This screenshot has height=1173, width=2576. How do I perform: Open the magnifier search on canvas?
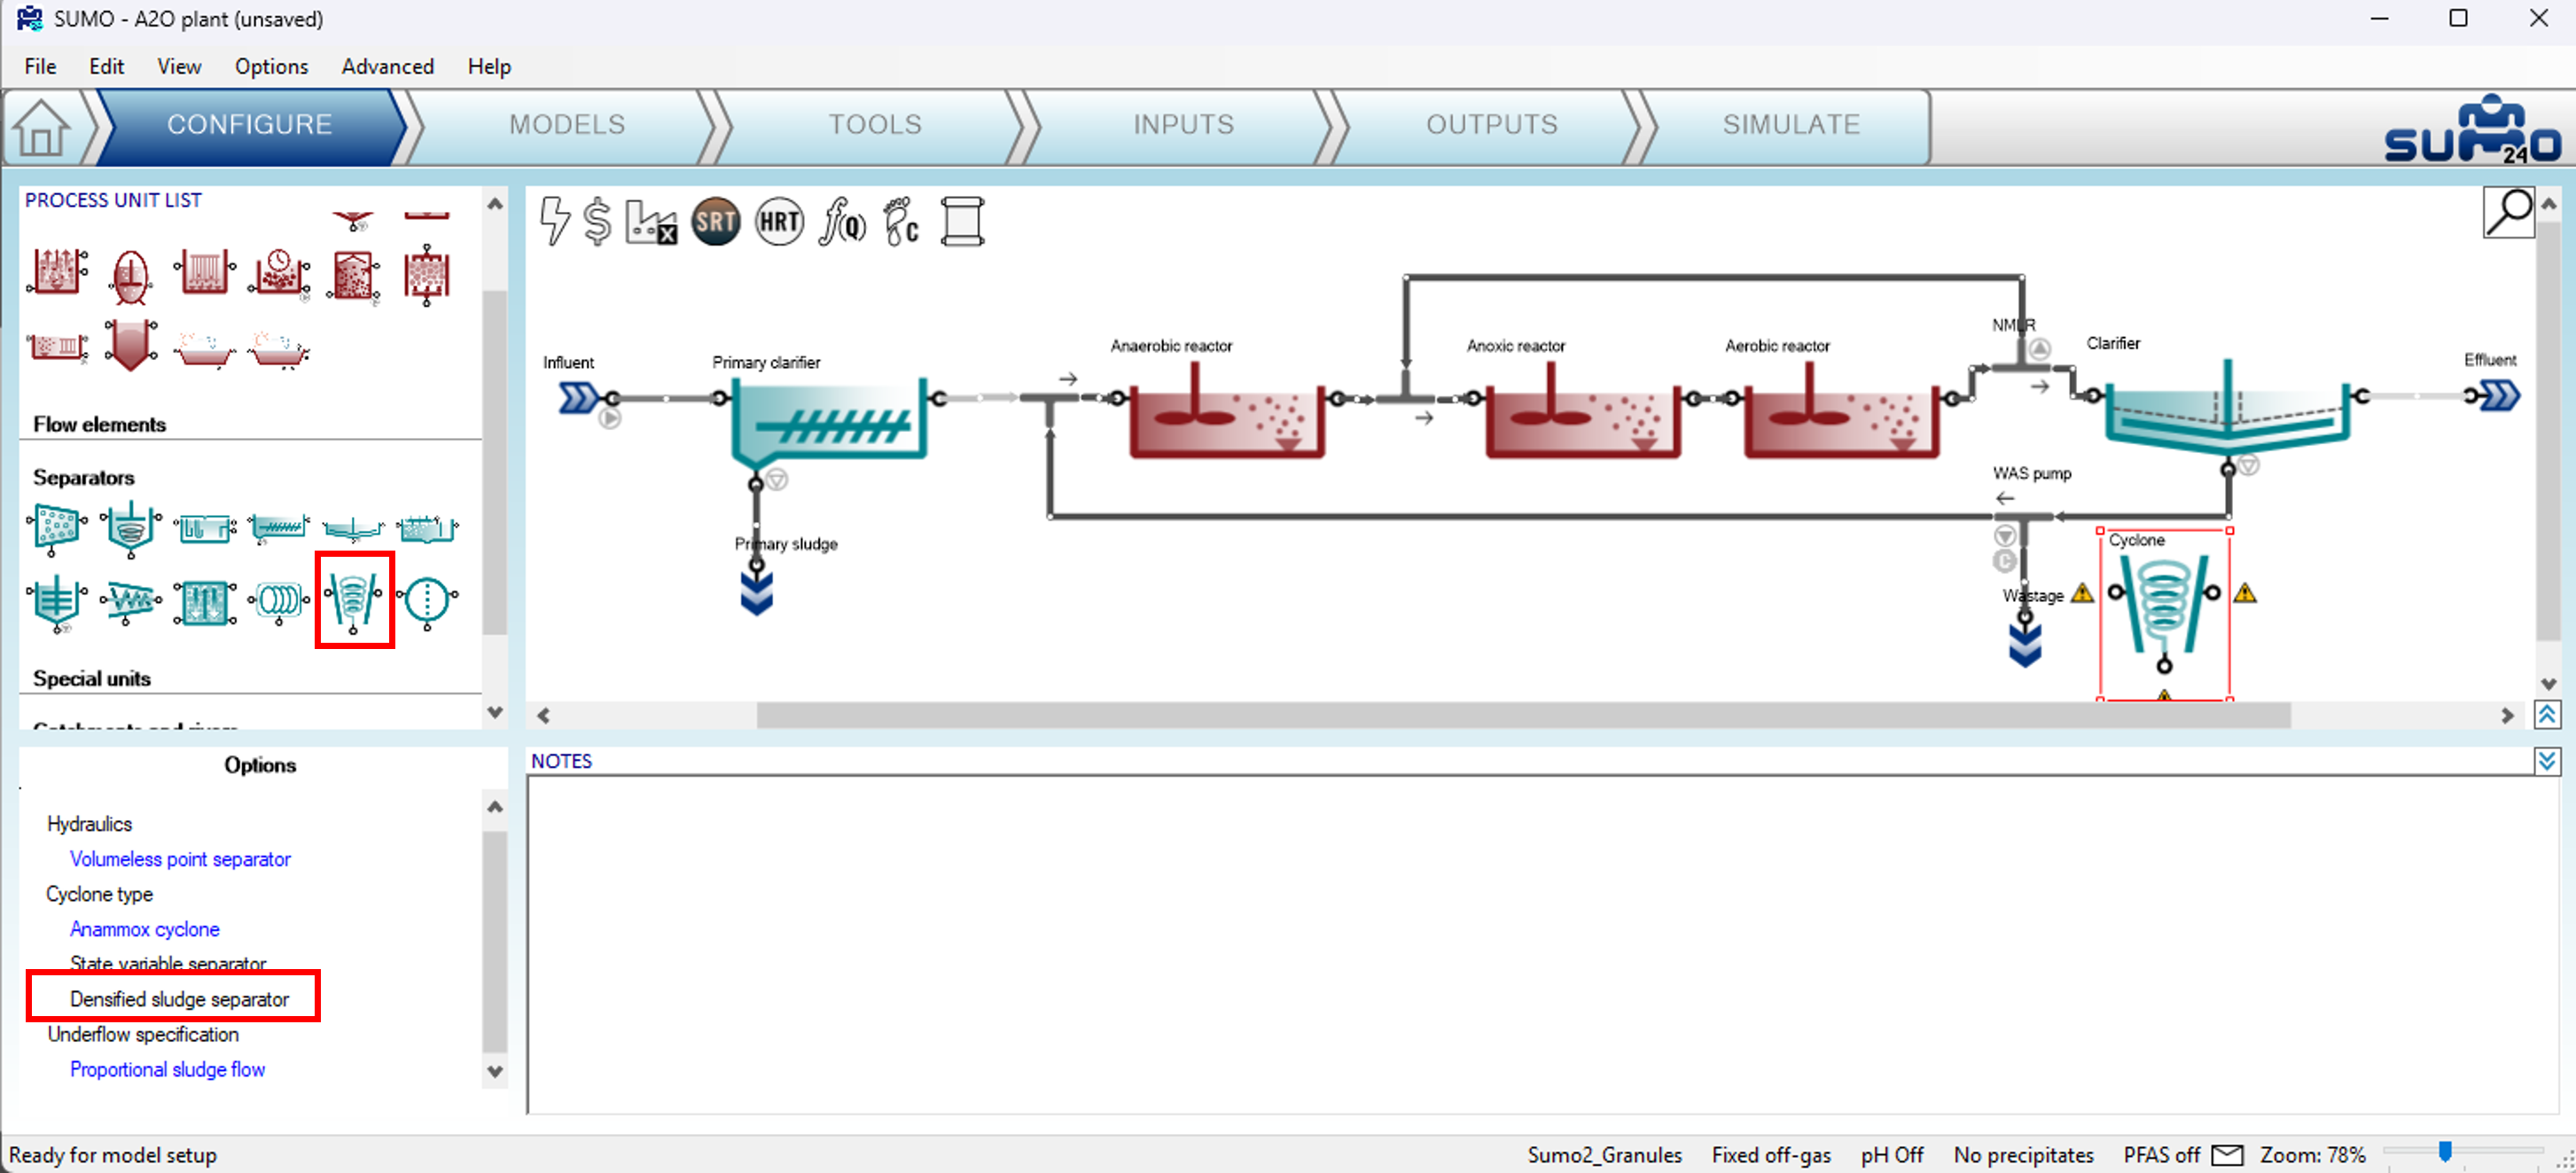[2508, 212]
